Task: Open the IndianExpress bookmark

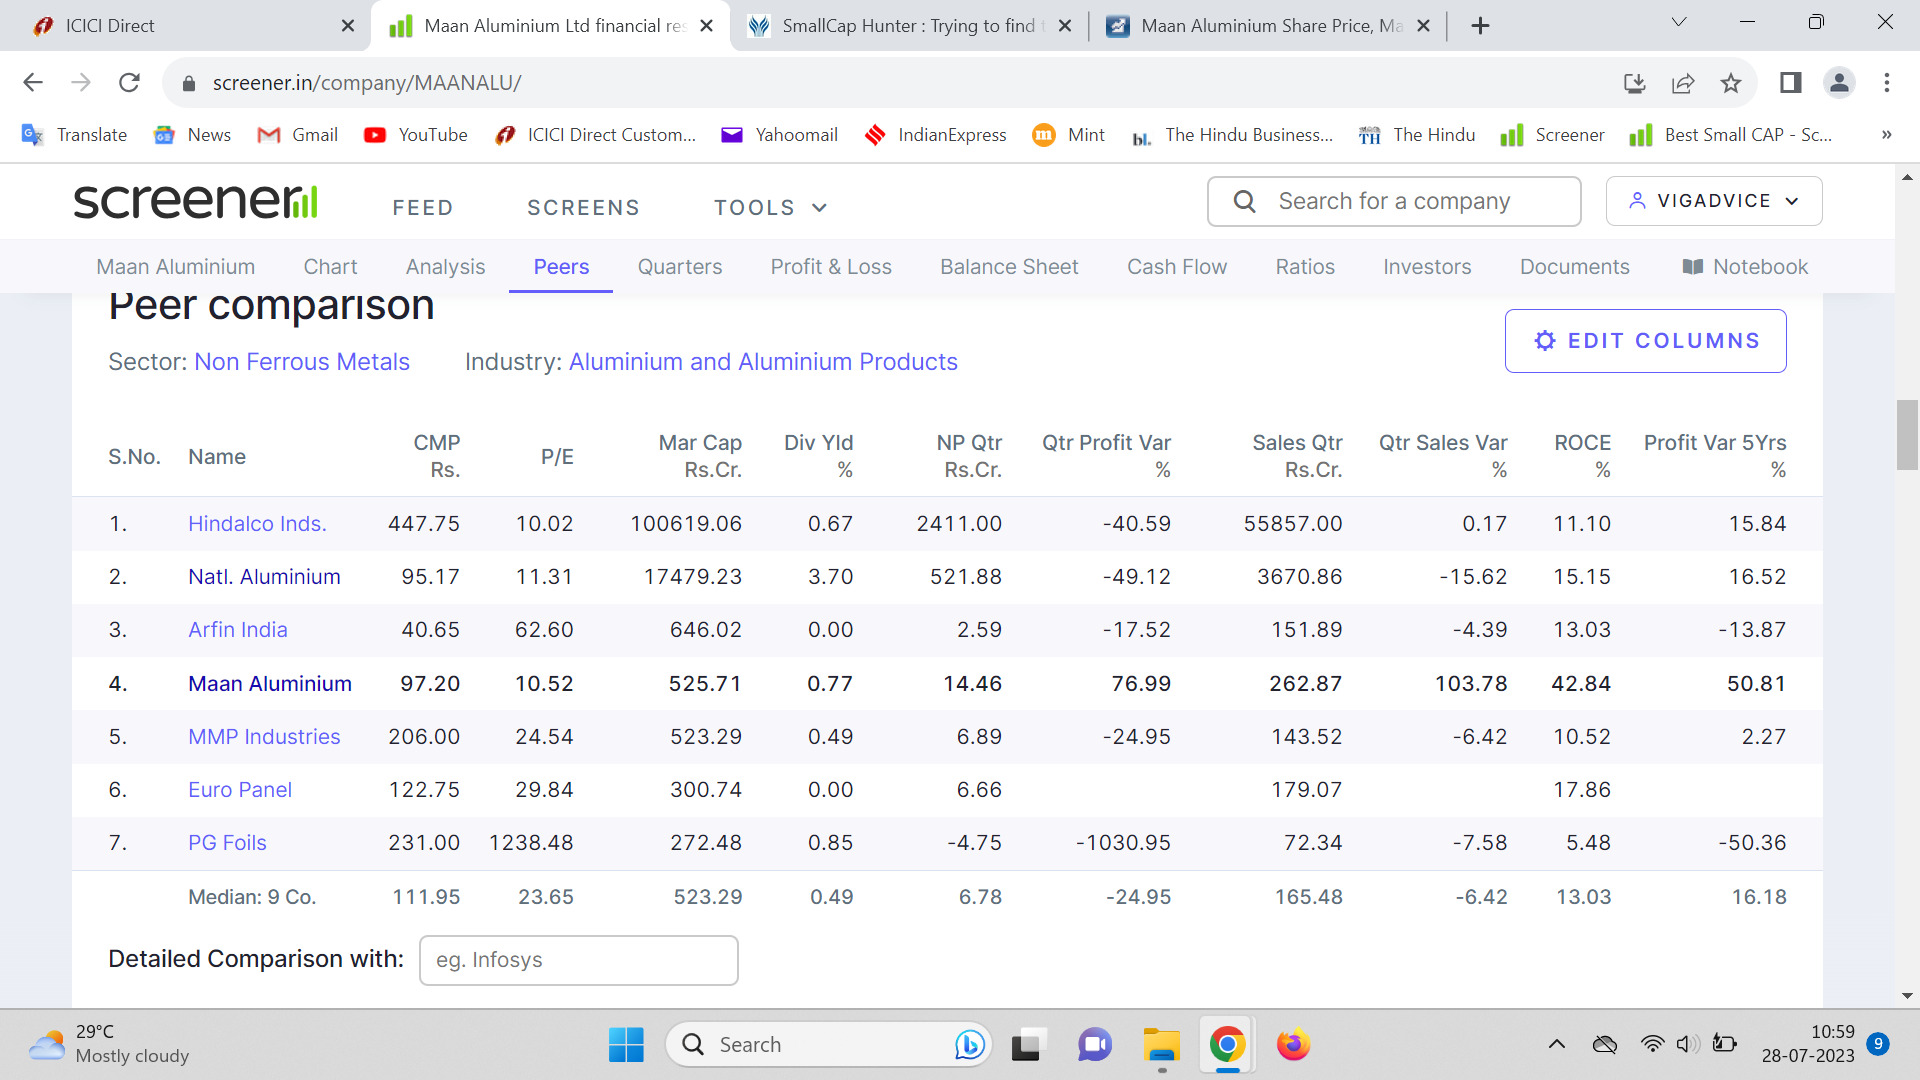Action: click(x=936, y=135)
